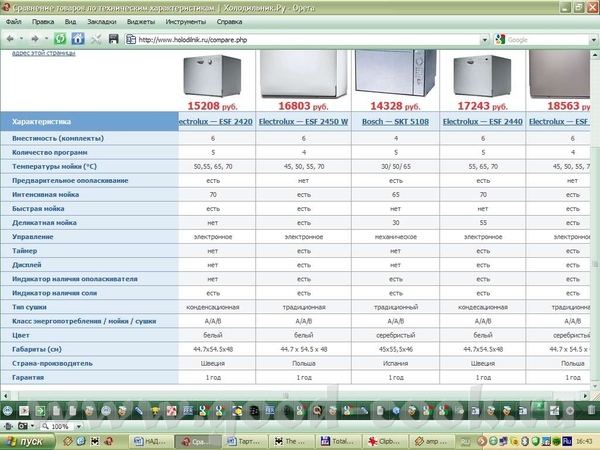
Task: Open the Закладки menu
Action: [x=102, y=22]
